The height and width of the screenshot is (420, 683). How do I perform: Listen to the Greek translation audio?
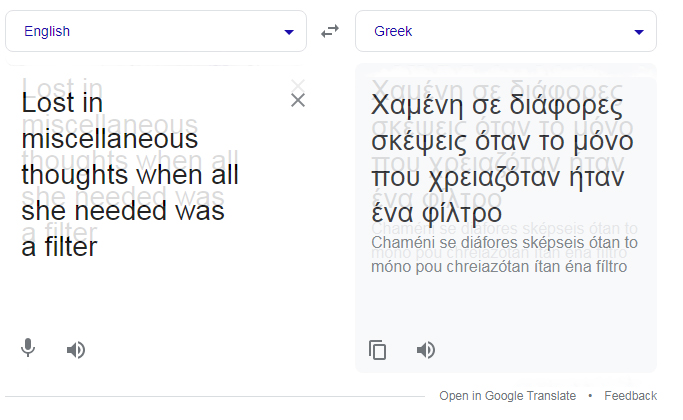coord(426,349)
